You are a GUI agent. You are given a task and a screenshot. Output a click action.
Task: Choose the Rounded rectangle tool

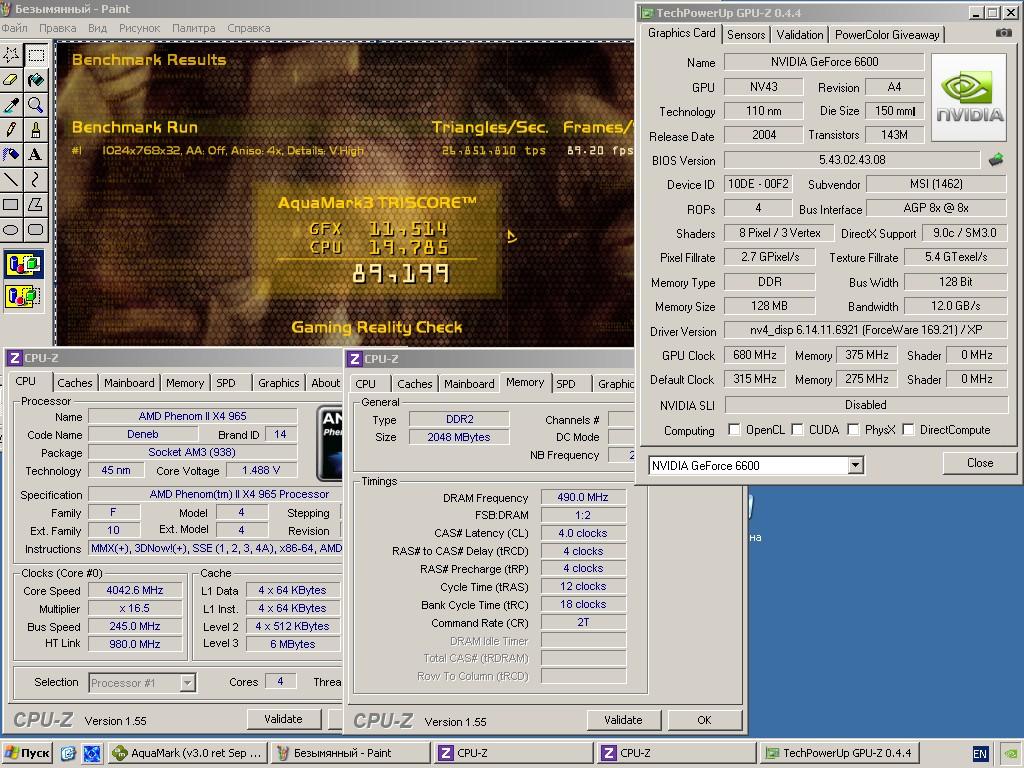[36, 229]
